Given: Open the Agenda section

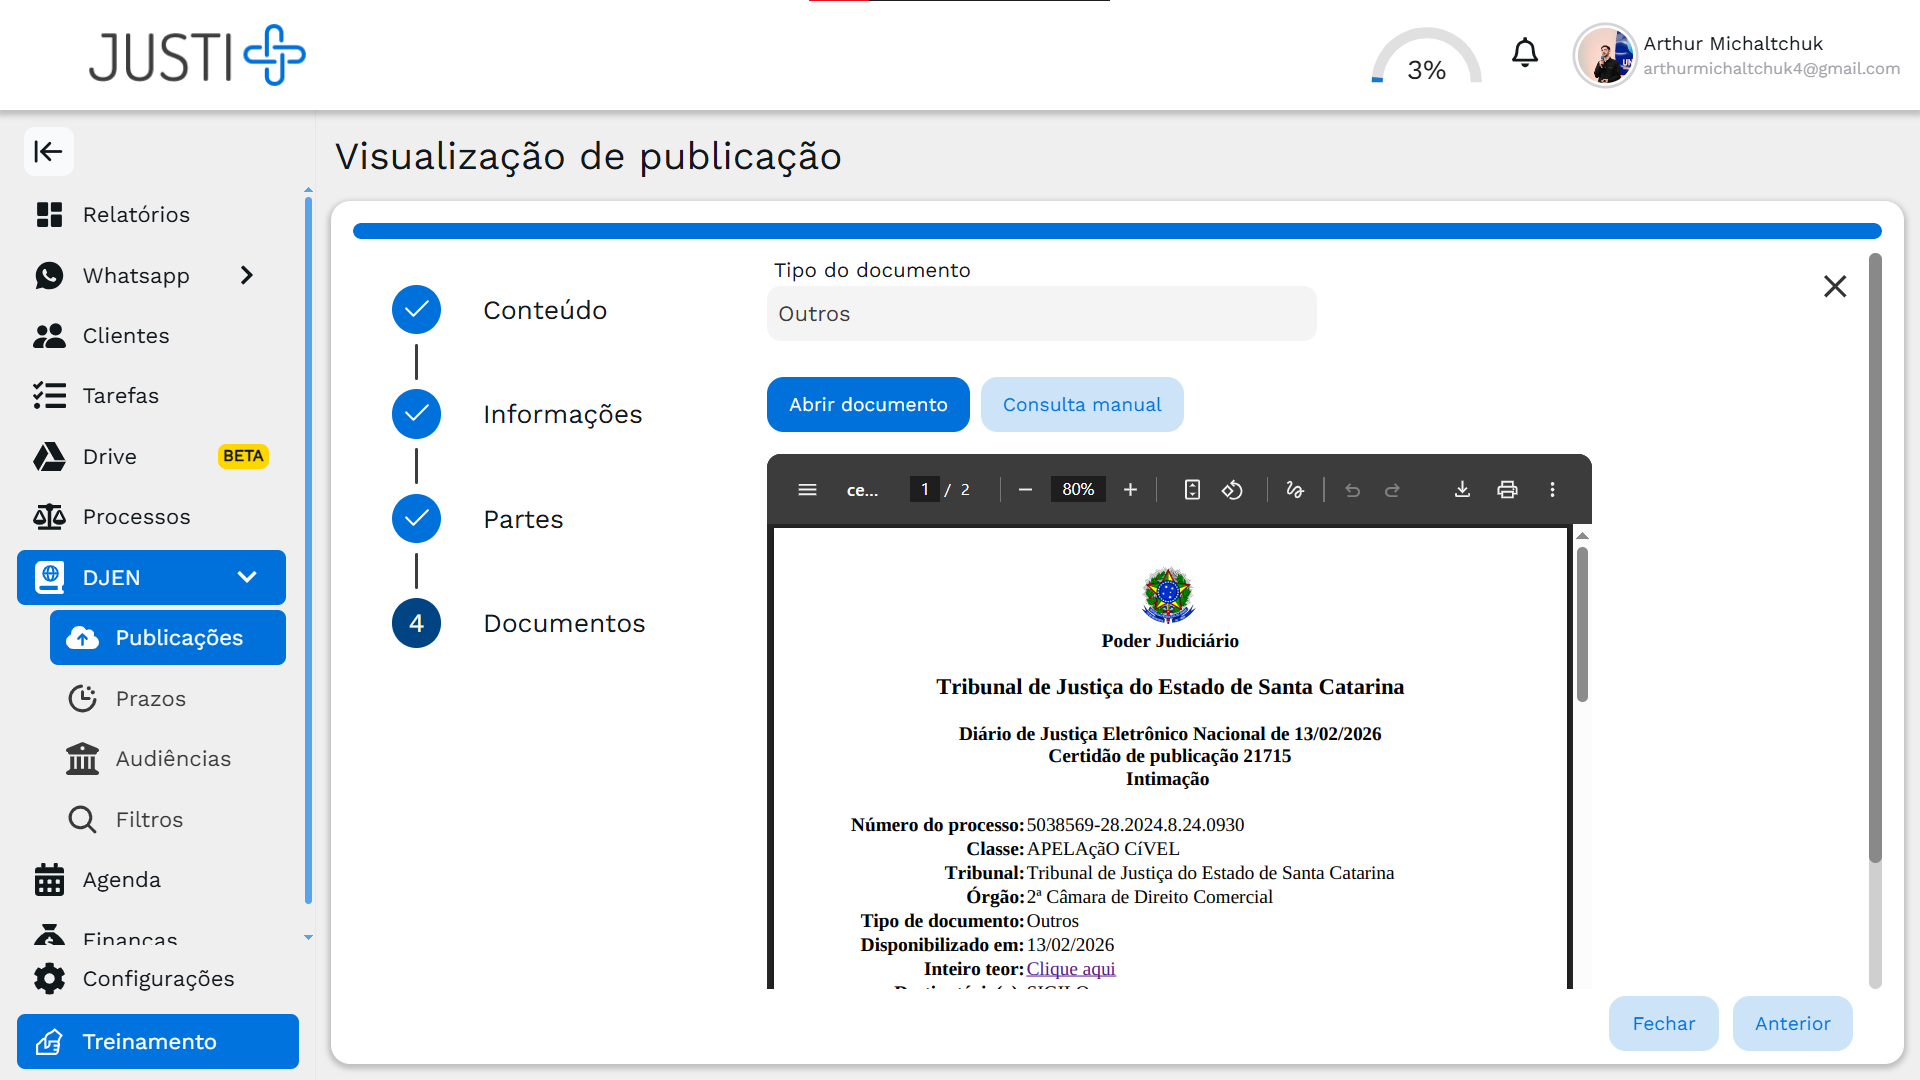Looking at the screenshot, I should pos(121,880).
